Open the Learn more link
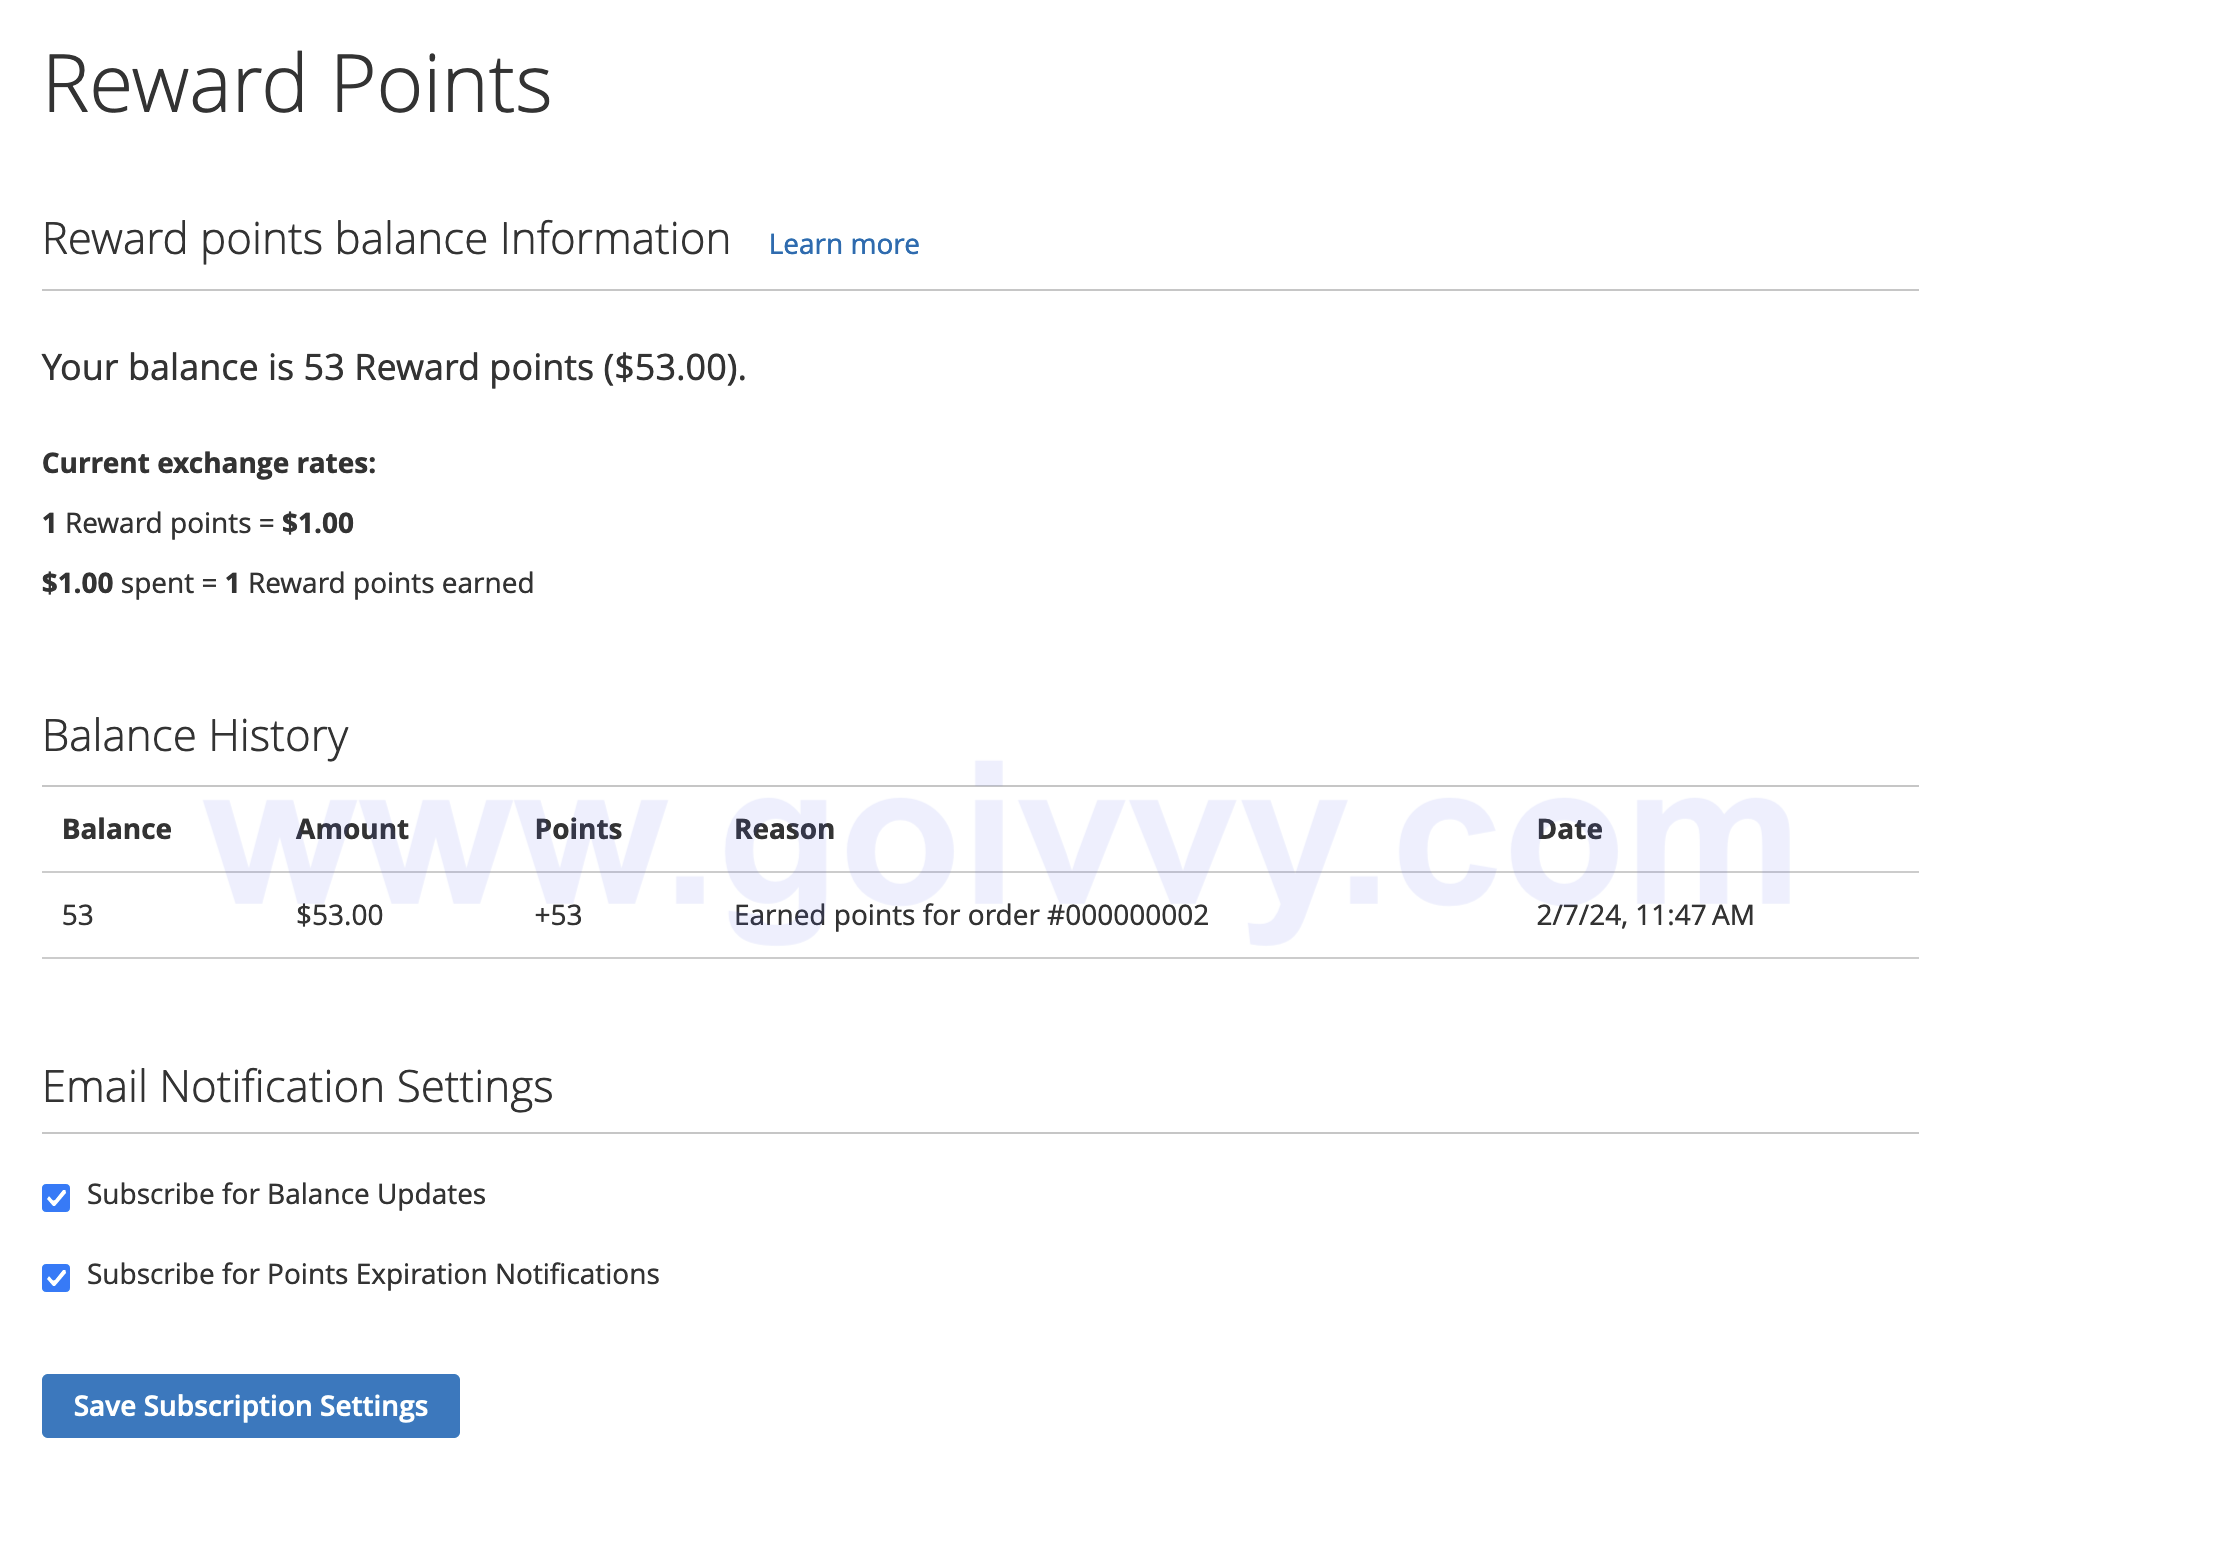Screen dimensions: 2236x1566 pos(843,243)
